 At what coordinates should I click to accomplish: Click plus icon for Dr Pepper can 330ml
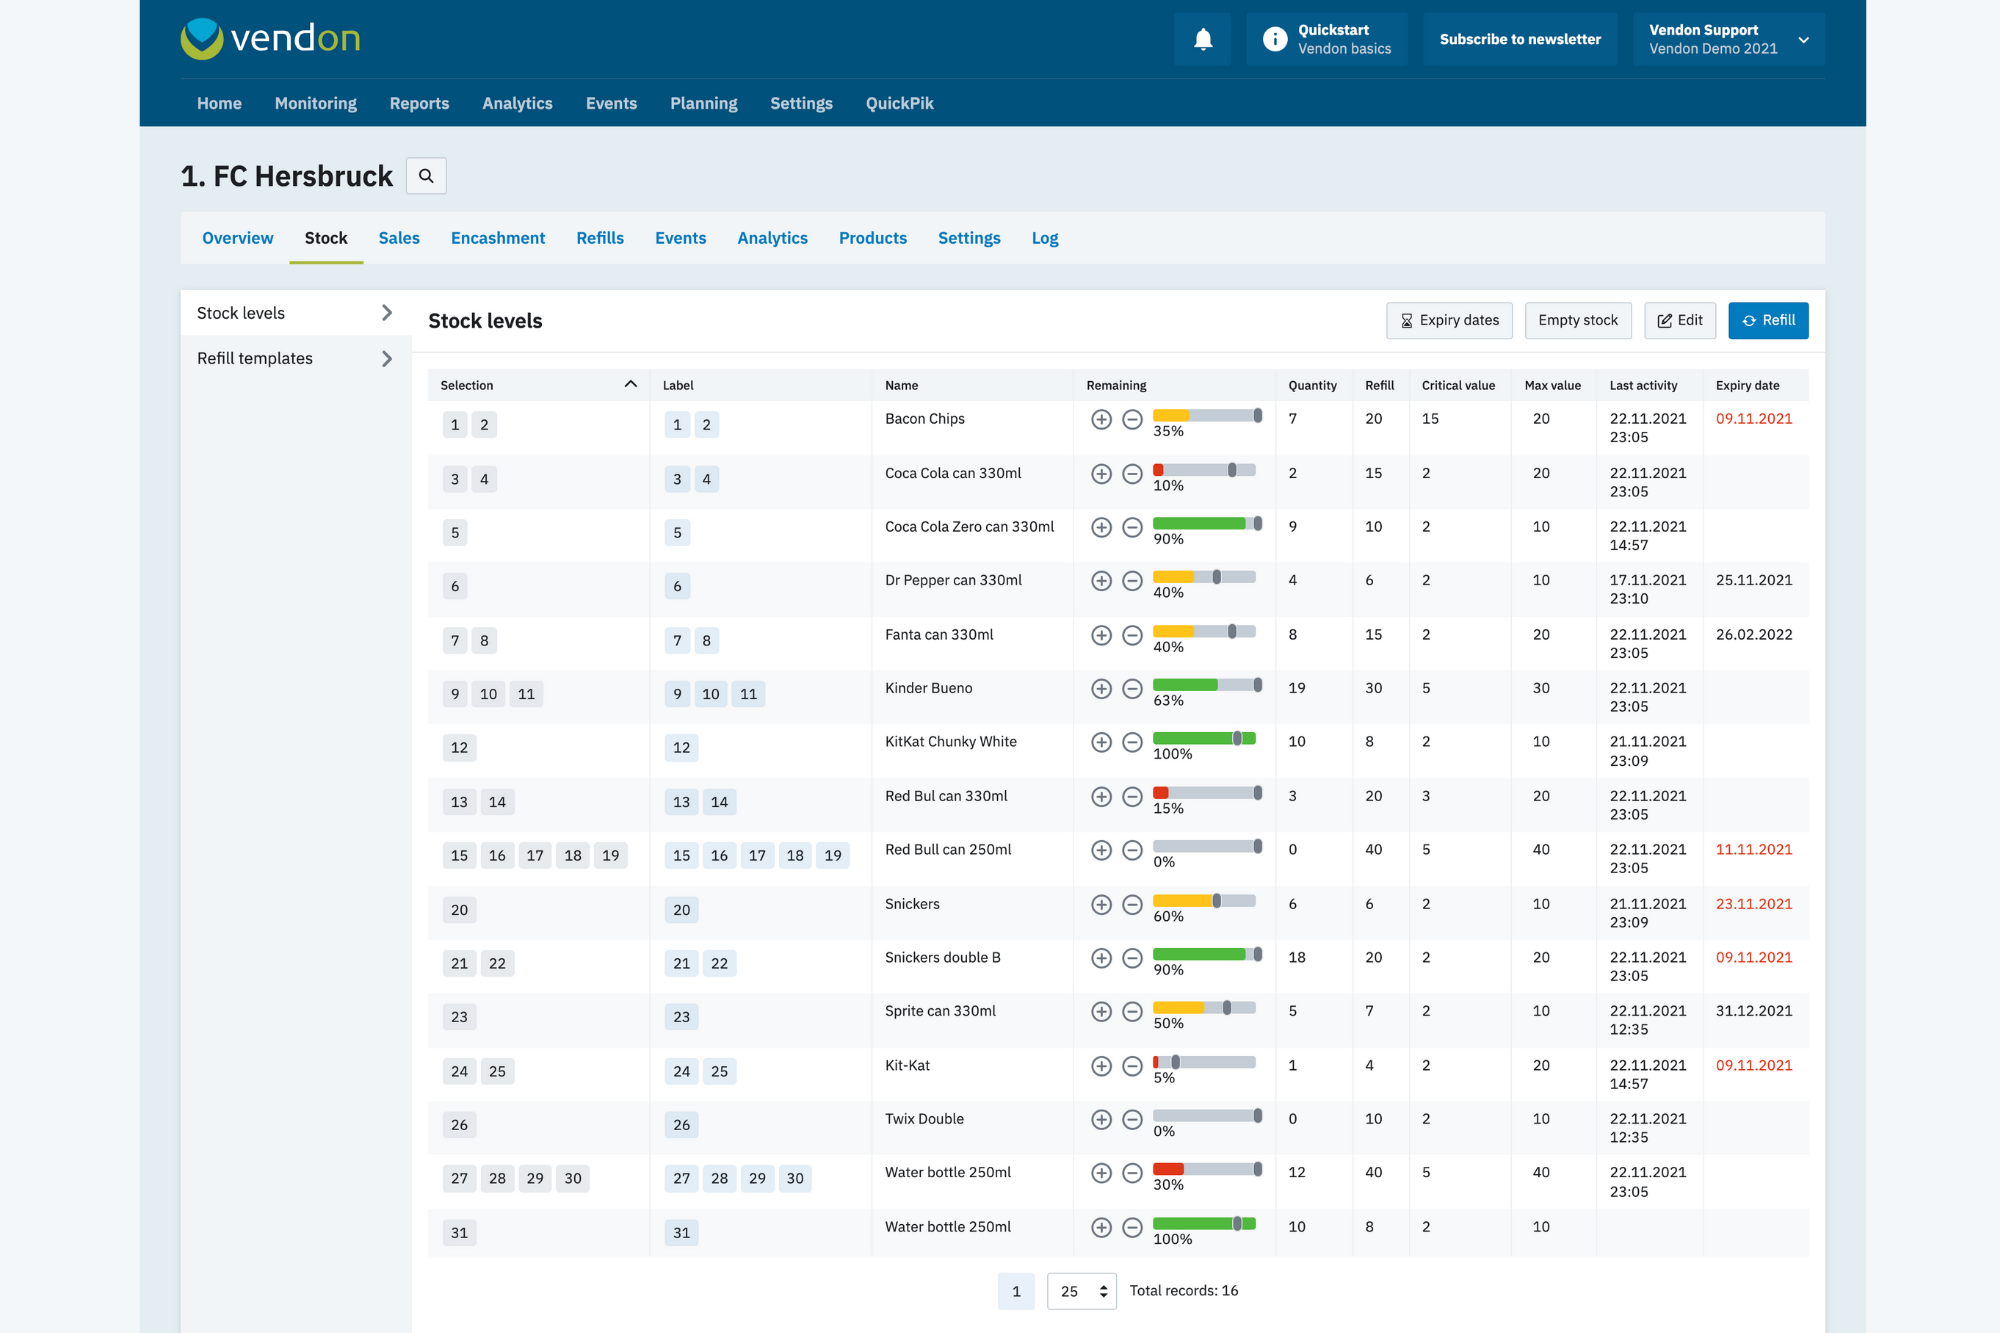pyautogui.click(x=1101, y=581)
